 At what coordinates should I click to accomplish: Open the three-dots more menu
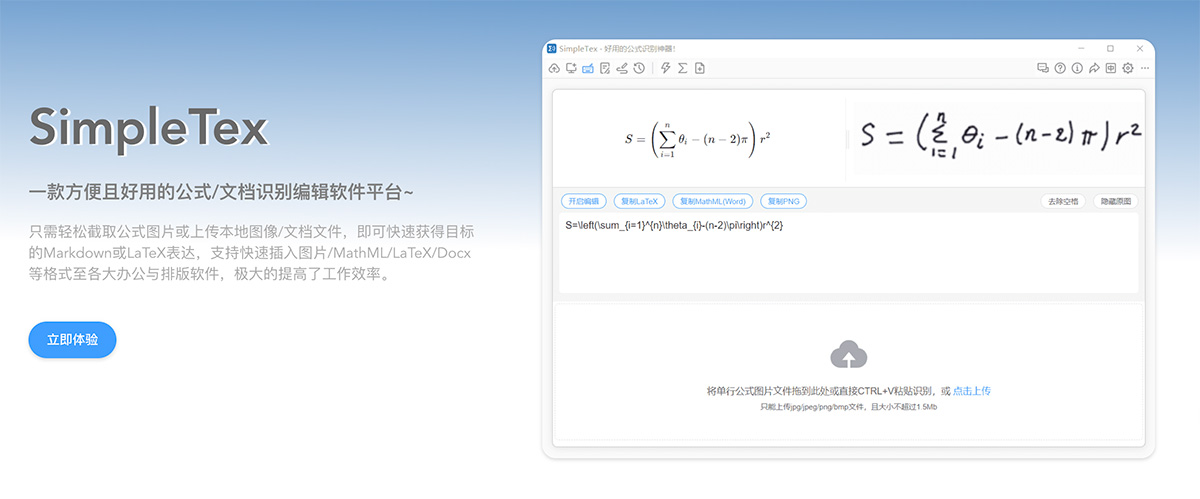pos(1145,68)
